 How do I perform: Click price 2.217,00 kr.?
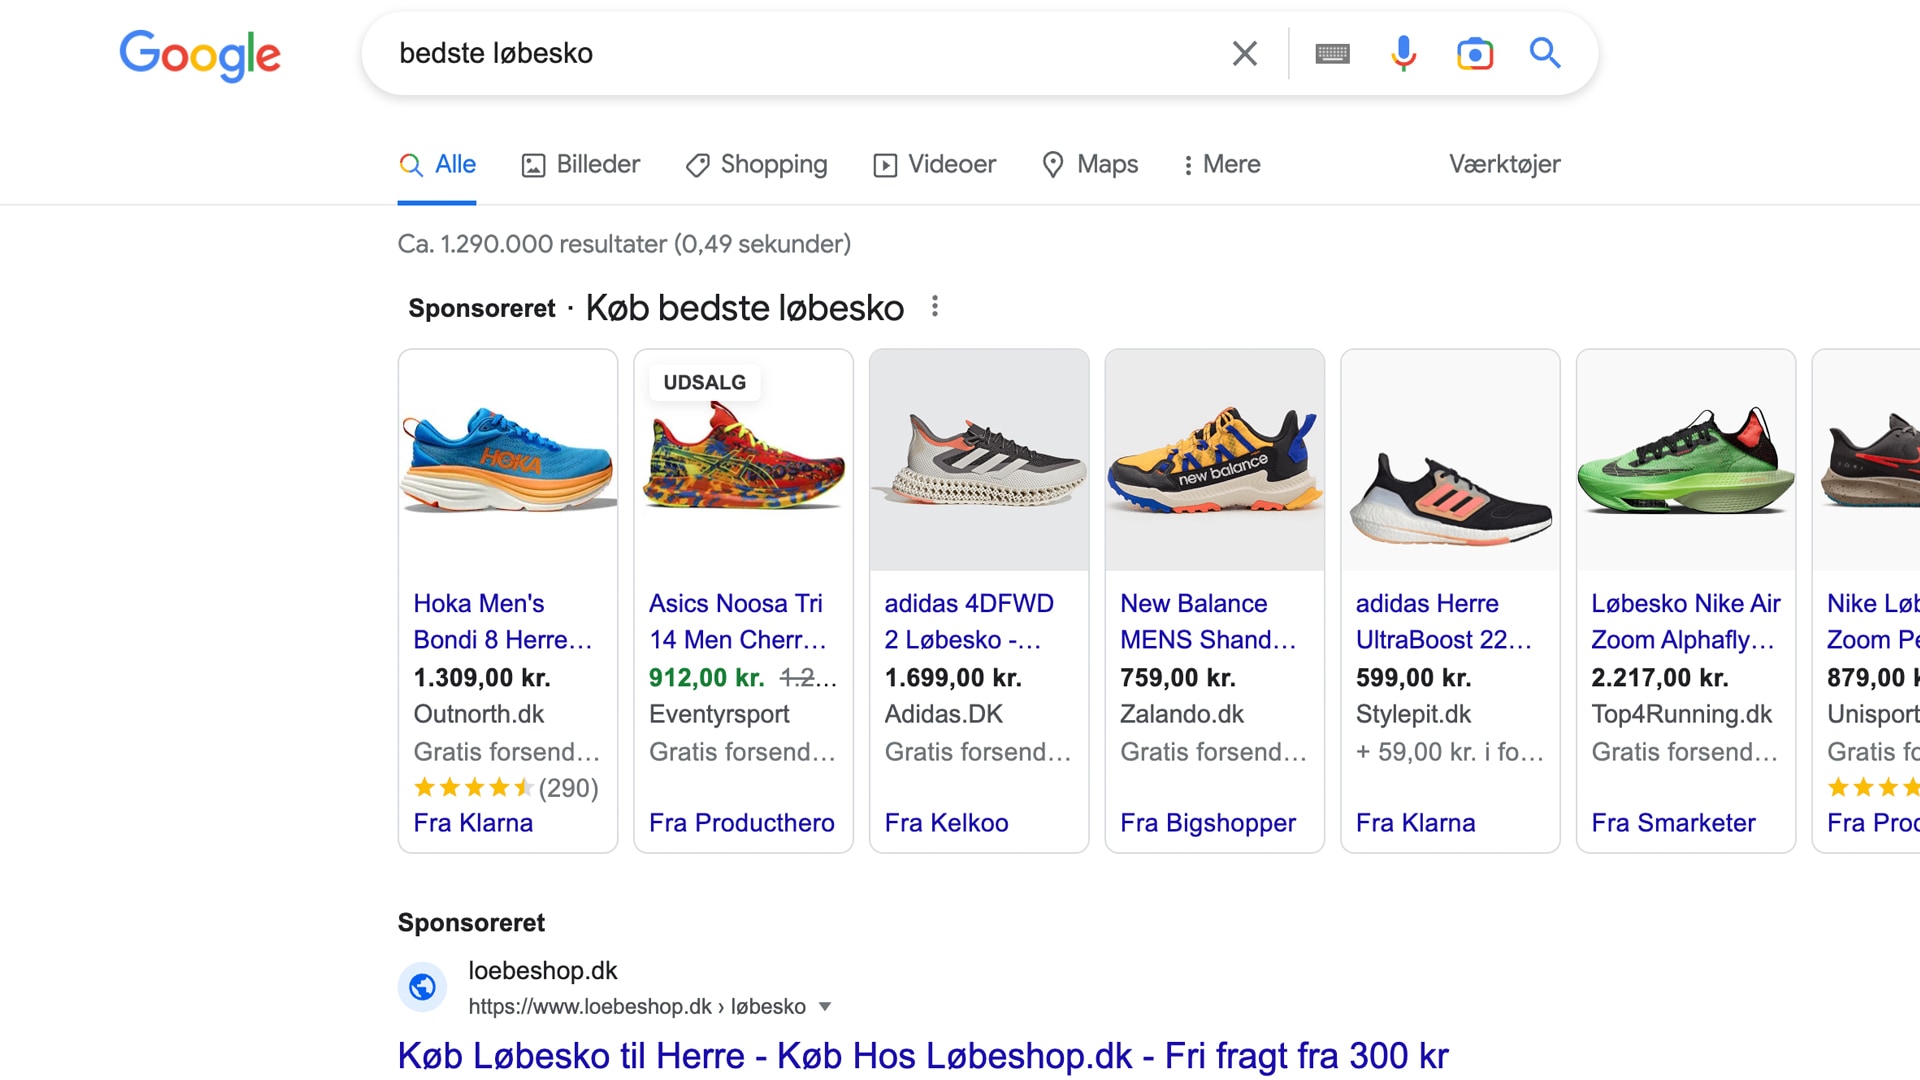(1660, 678)
